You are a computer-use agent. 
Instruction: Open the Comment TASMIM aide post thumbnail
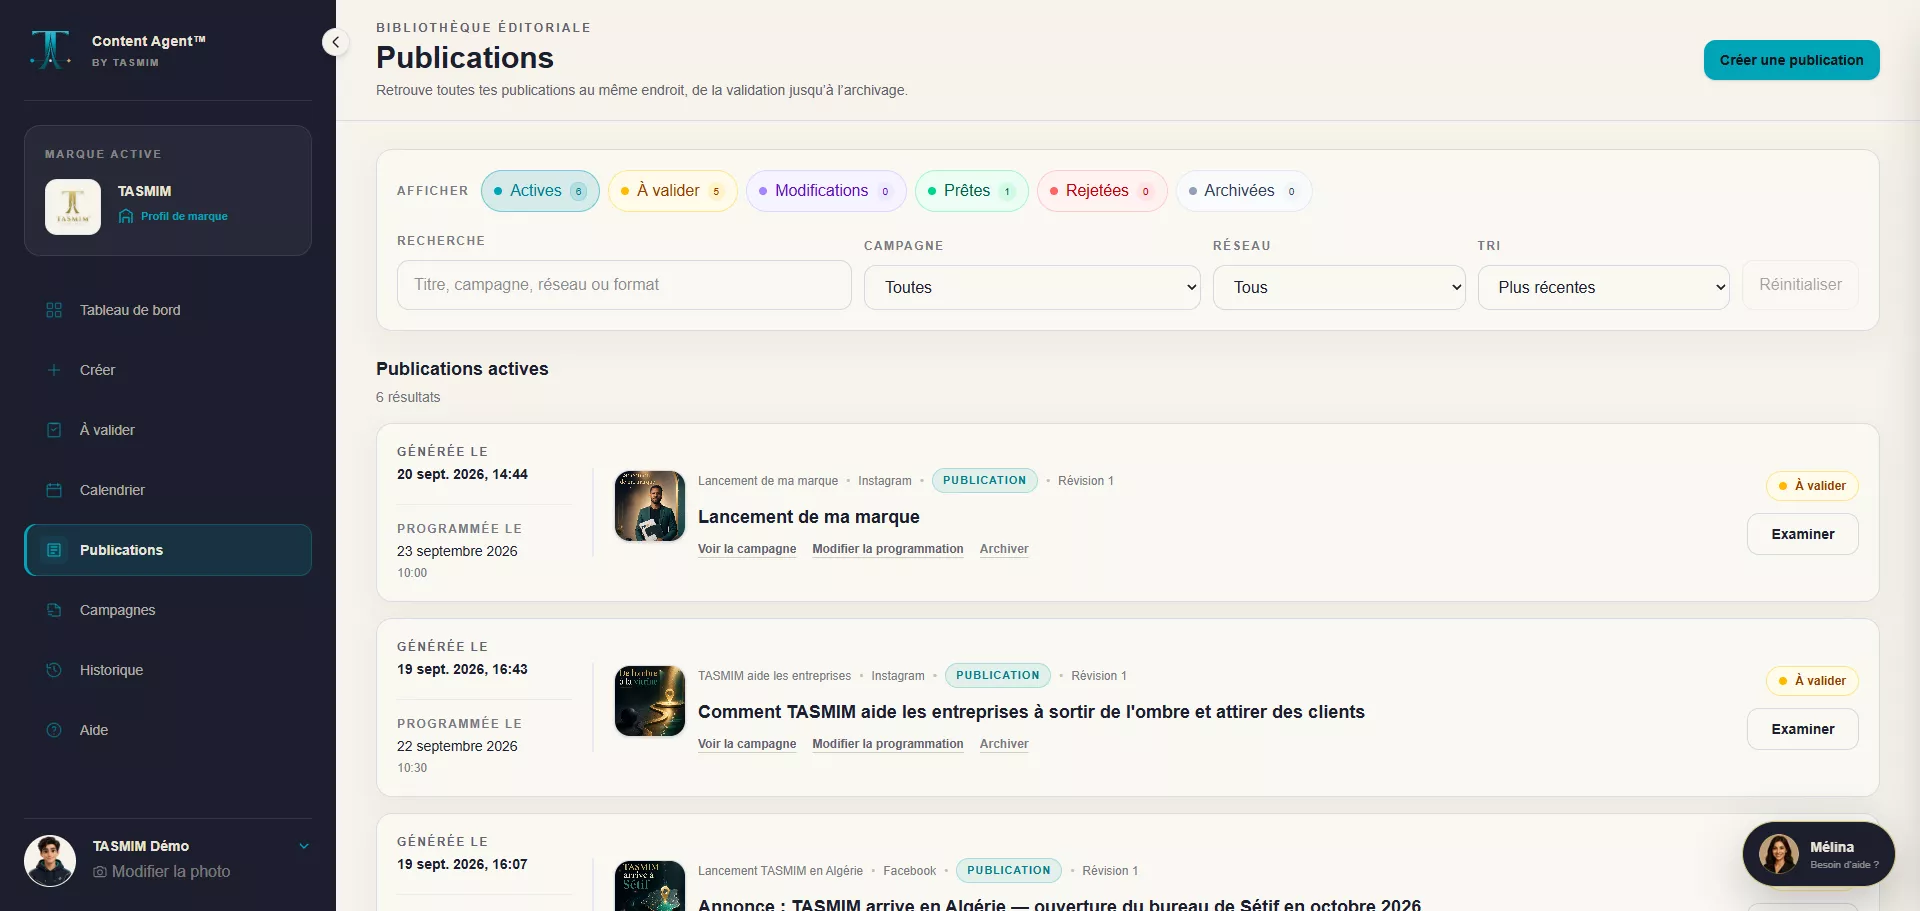(650, 701)
